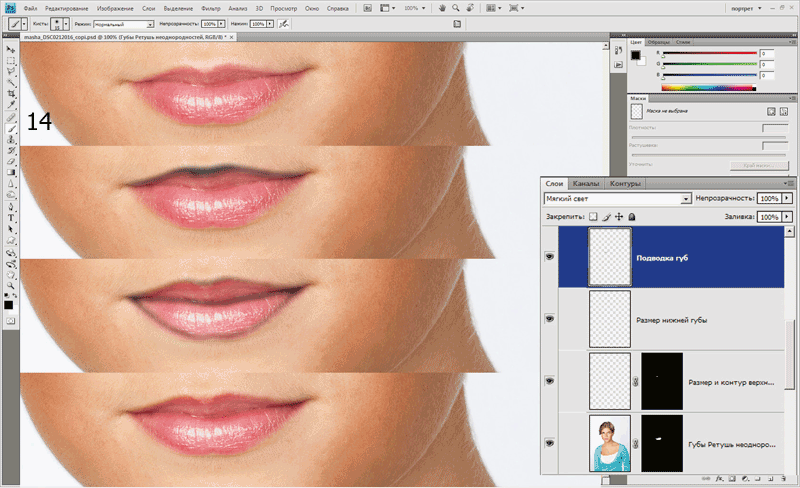This screenshot has width=800, height=488.
Task: Toggle Quick Mask mode
Action: pyautogui.click(x=10, y=321)
